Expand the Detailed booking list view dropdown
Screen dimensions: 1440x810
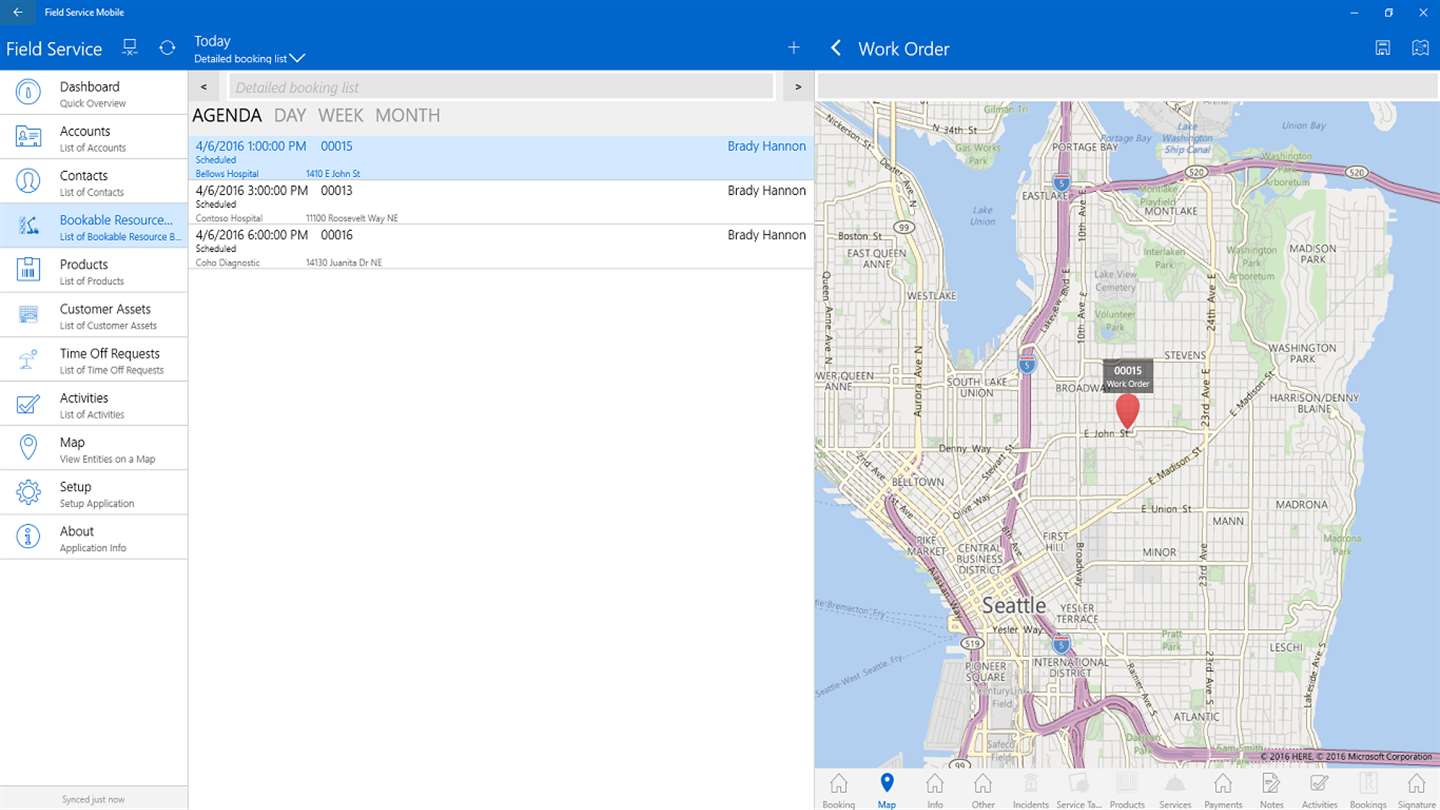coord(249,59)
